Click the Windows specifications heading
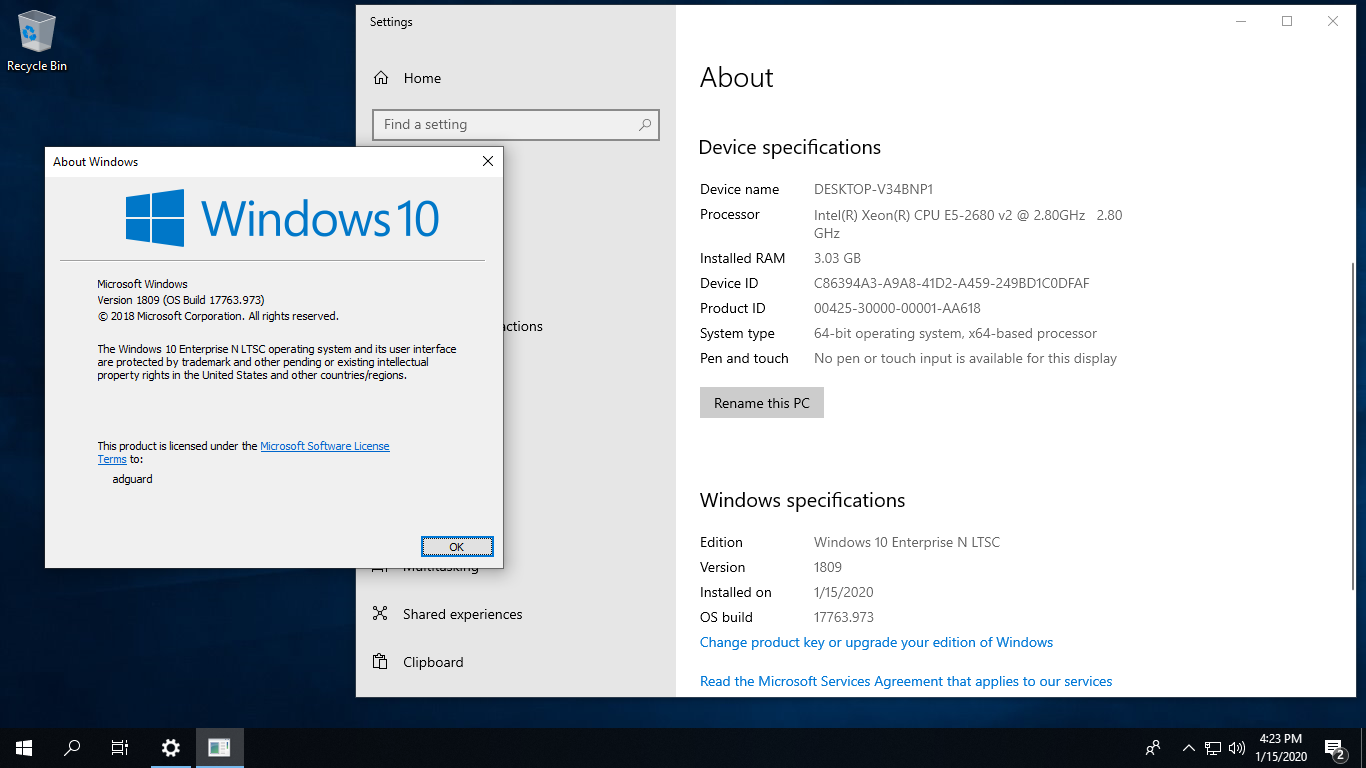1366x768 pixels. [803, 500]
